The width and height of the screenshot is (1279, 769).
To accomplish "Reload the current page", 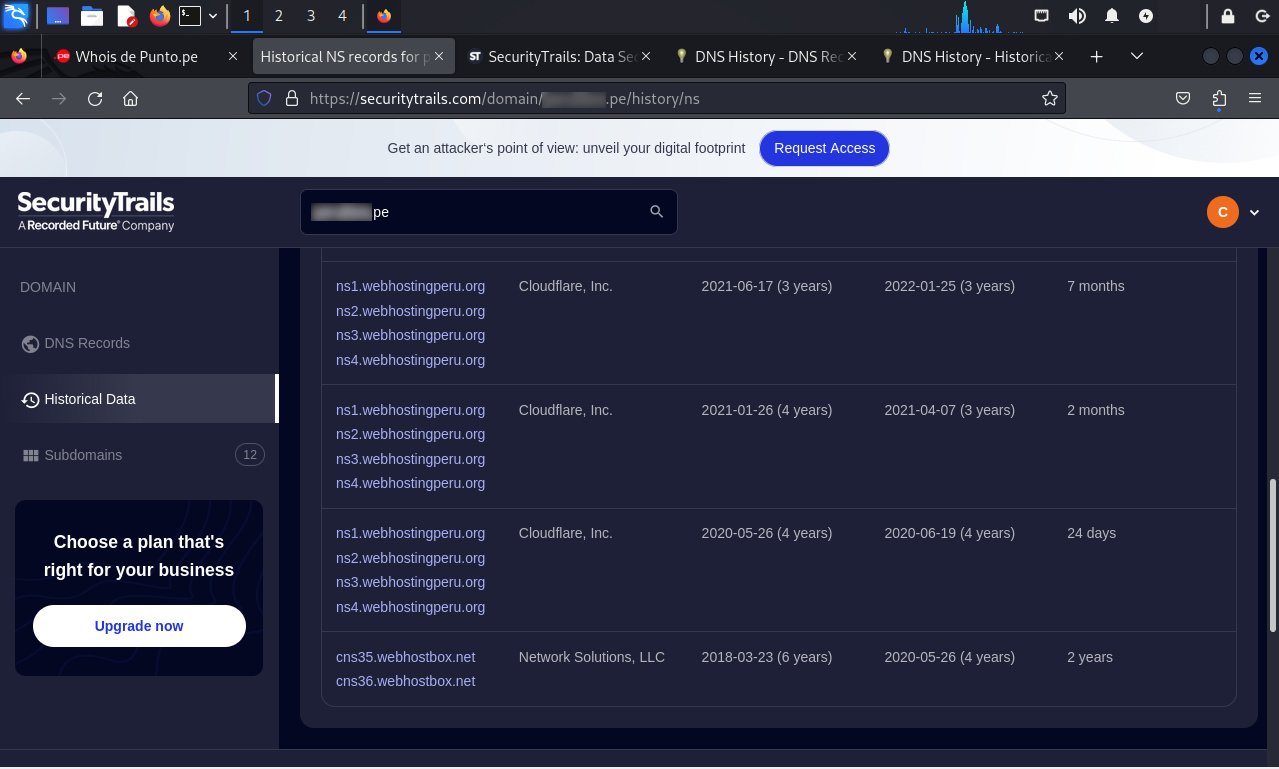I will (x=95, y=98).
